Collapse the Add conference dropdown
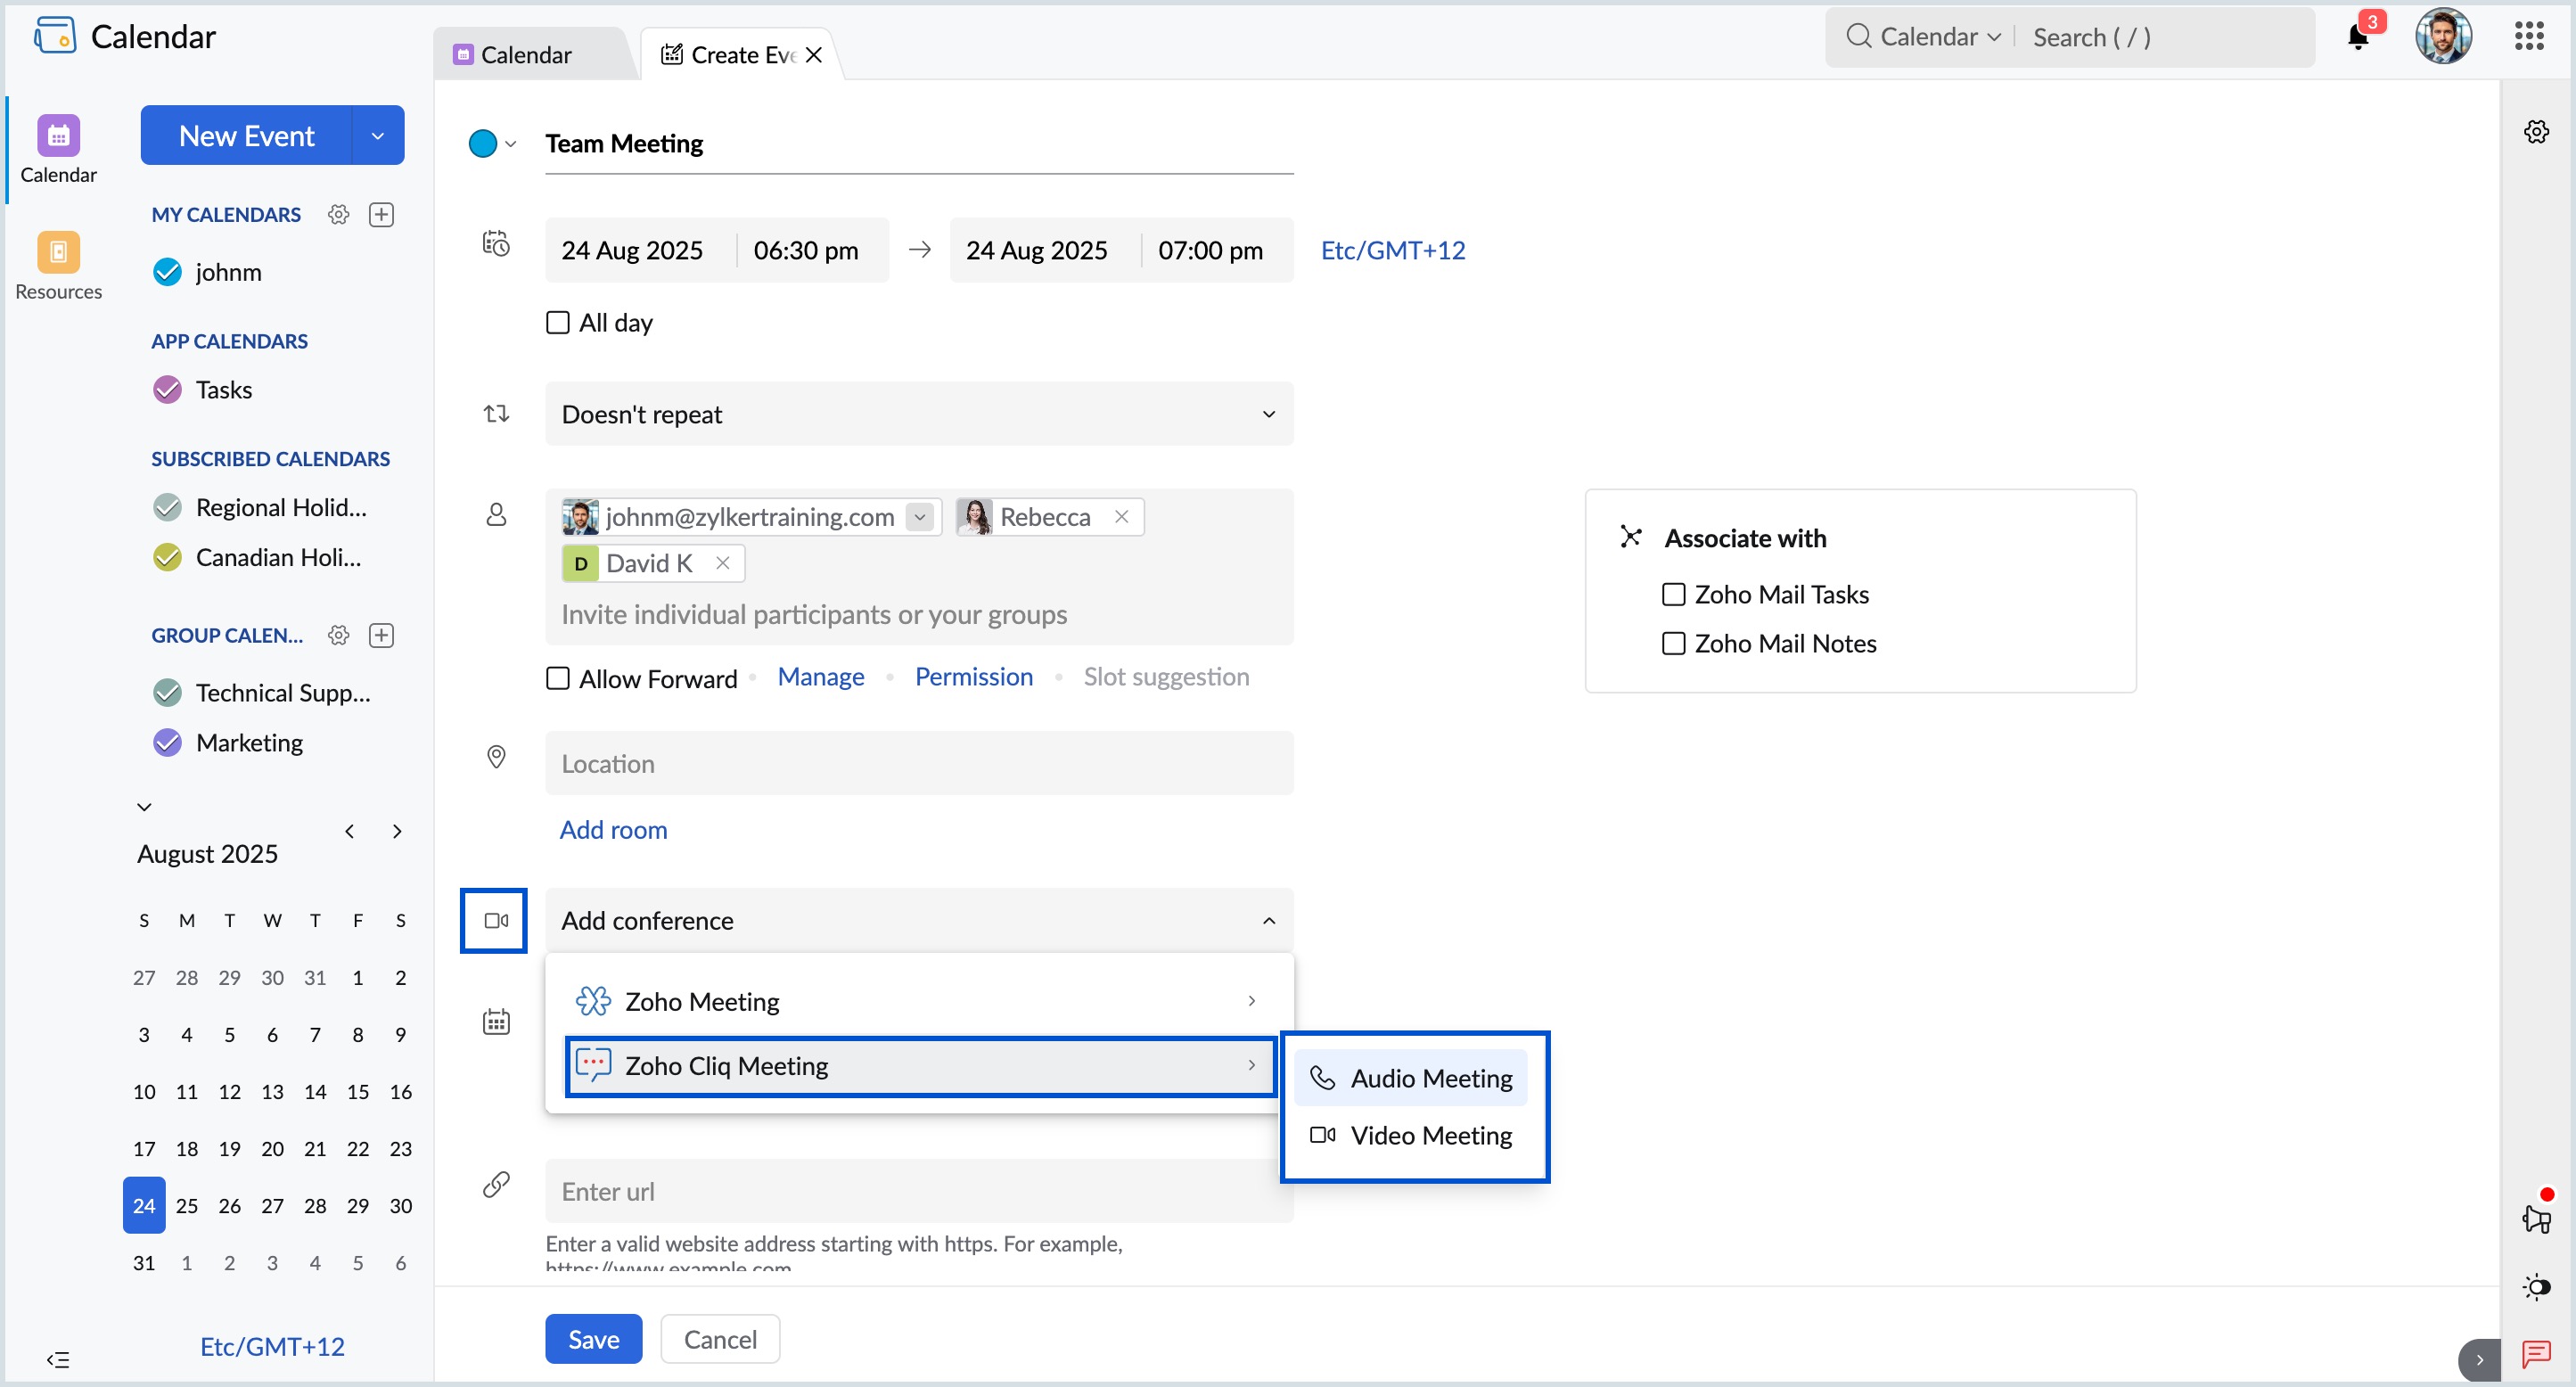Image resolution: width=2576 pixels, height=1387 pixels. [x=1268, y=921]
